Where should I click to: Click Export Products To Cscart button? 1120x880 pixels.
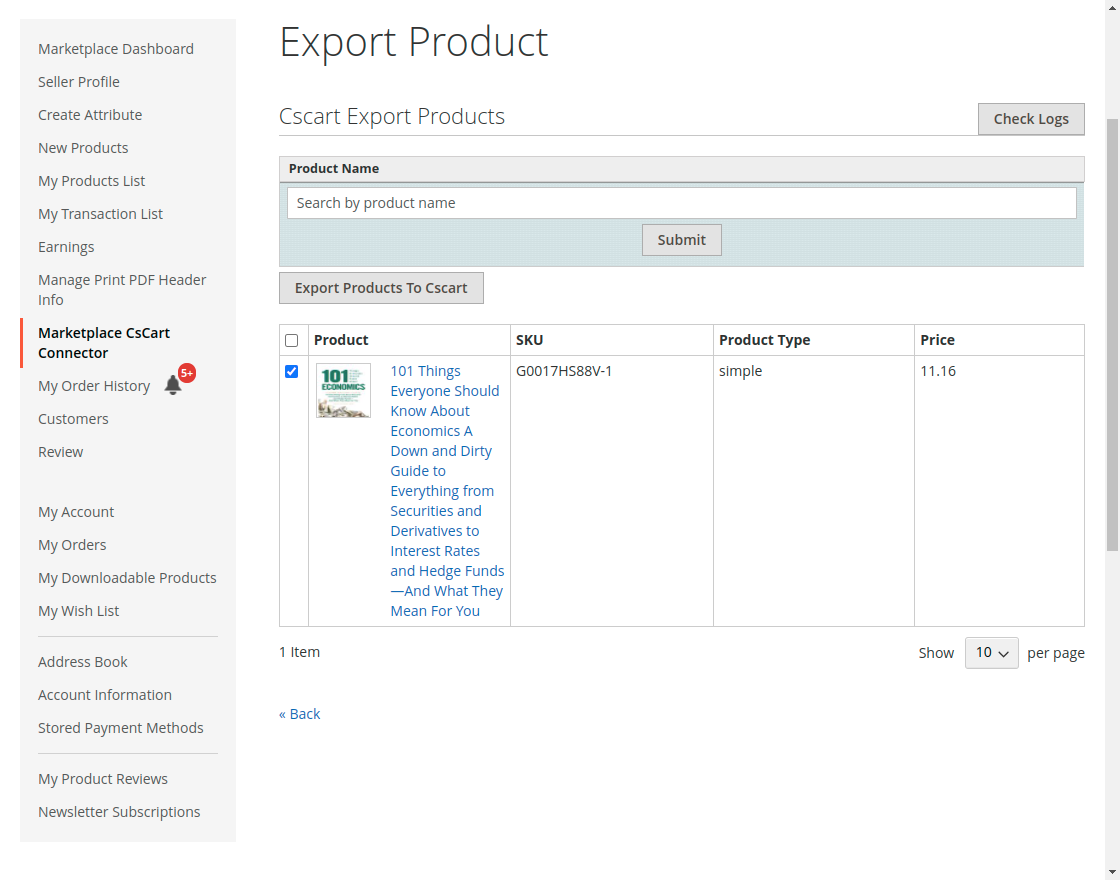381,288
